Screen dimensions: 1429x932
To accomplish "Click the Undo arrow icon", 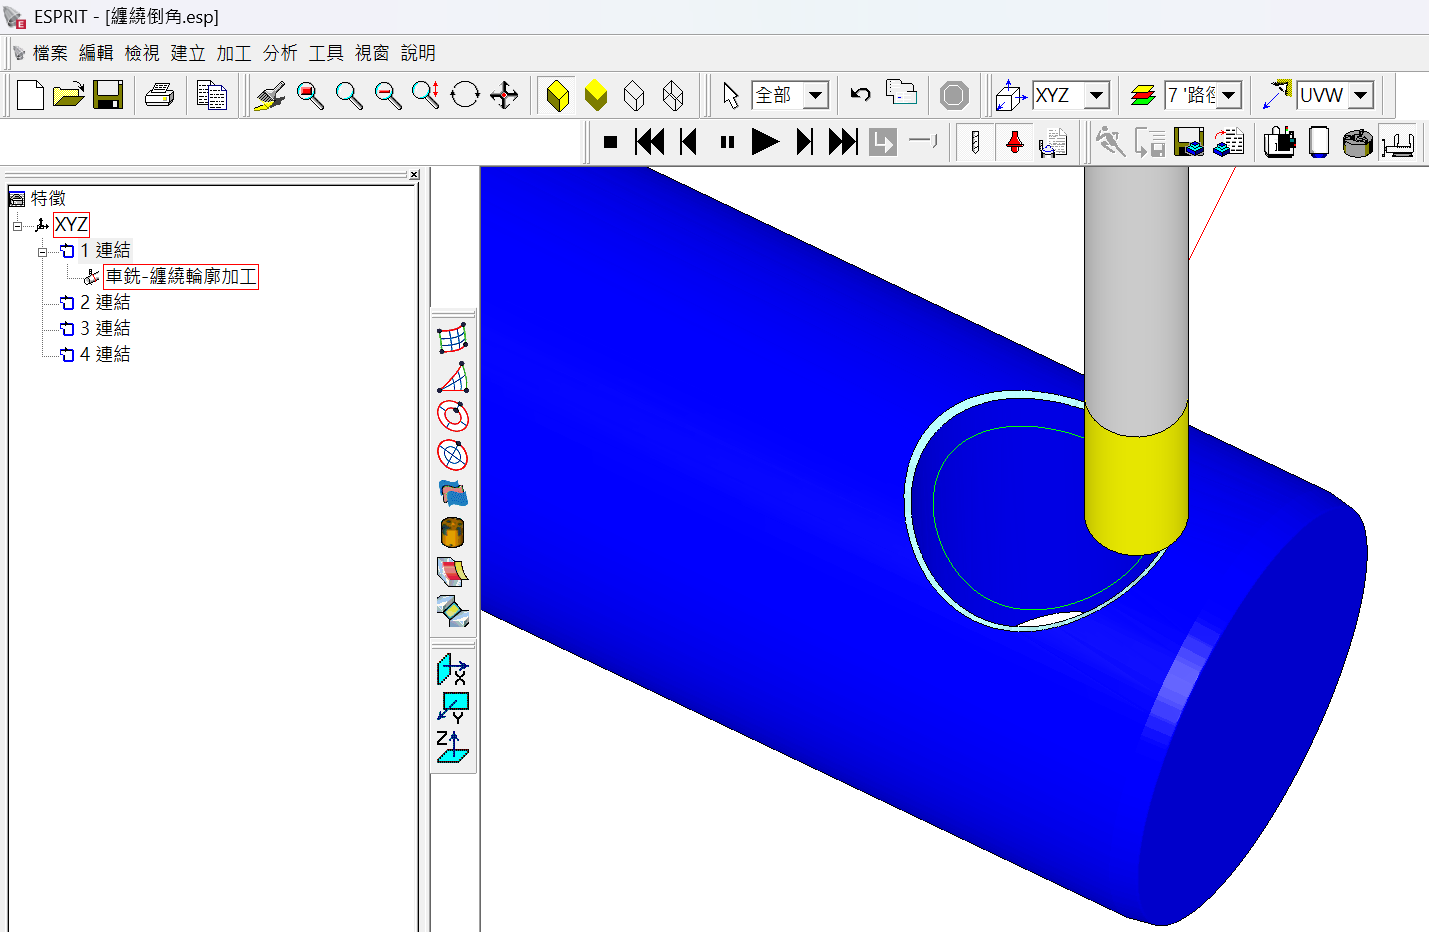I will pos(860,95).
